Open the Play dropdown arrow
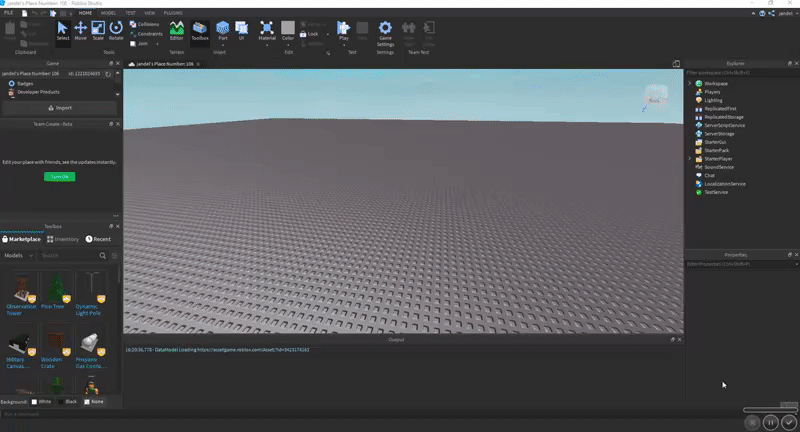 pyautogui.click(x=343, y=45)
